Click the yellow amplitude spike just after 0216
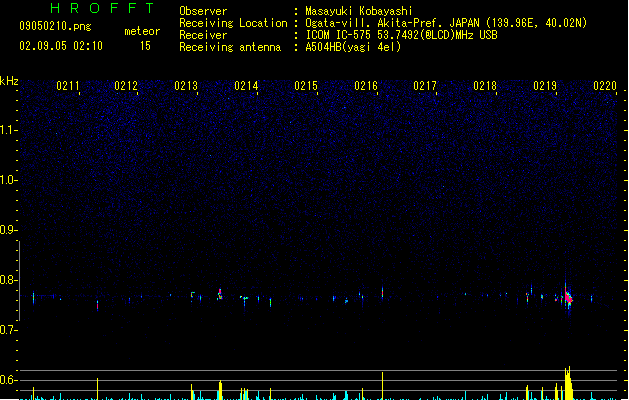The image size is (629, 400). click(x=382, y=386)
